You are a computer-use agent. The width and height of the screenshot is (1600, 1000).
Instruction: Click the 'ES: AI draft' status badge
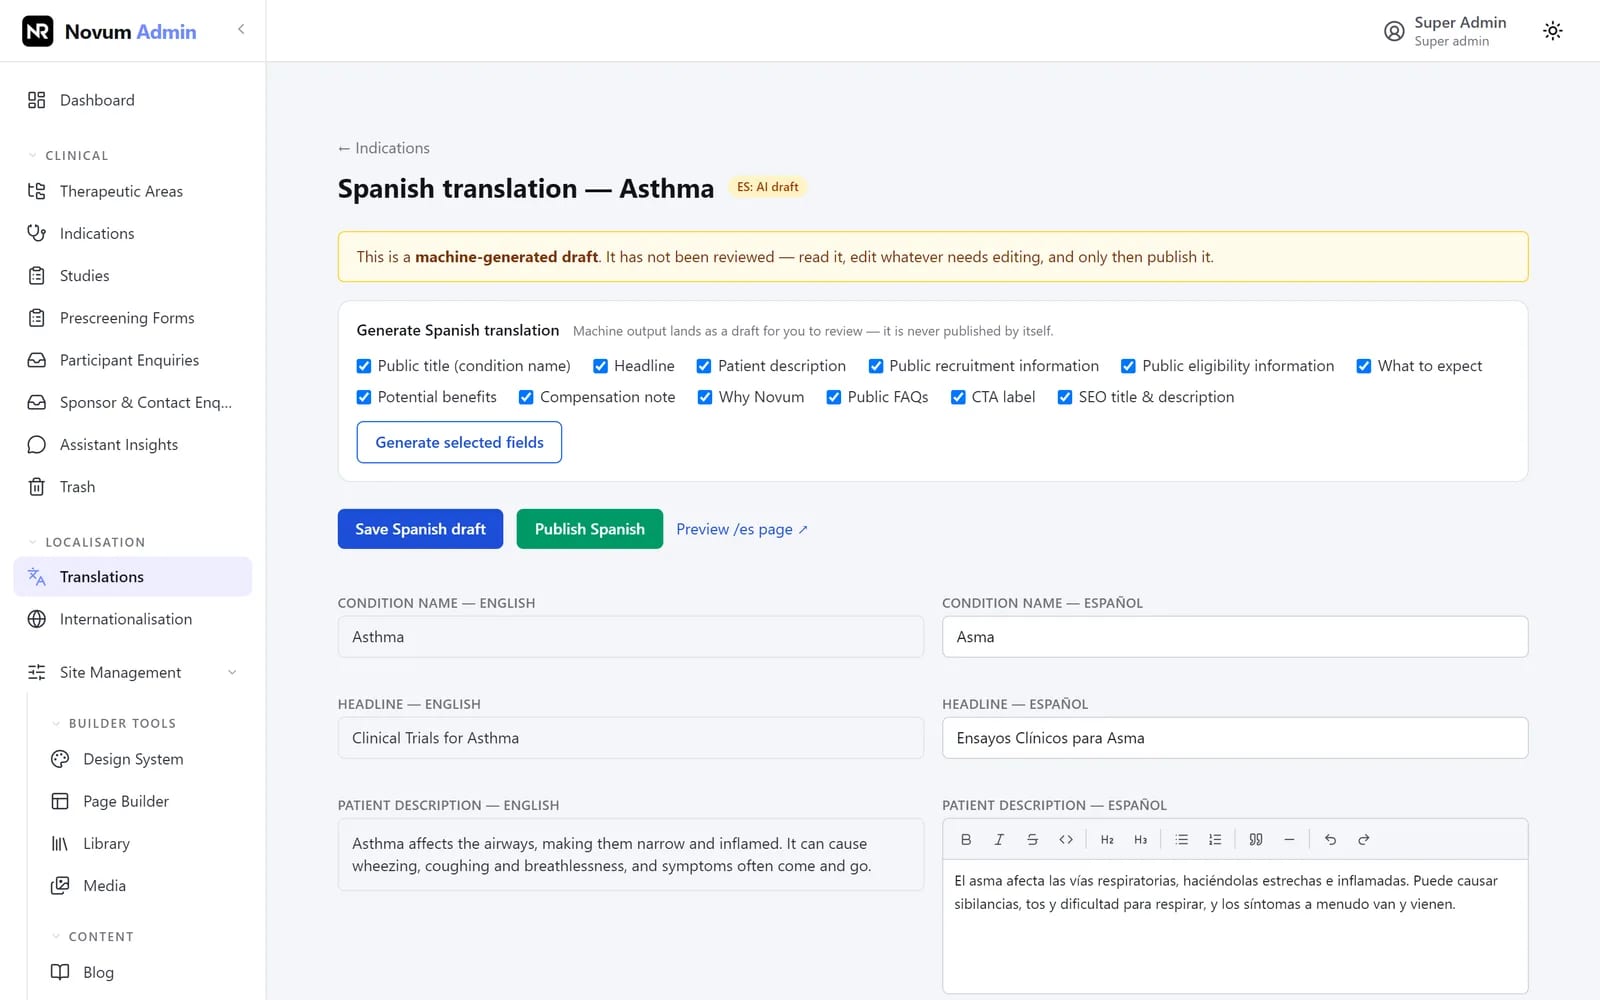(x=768, y=187)
